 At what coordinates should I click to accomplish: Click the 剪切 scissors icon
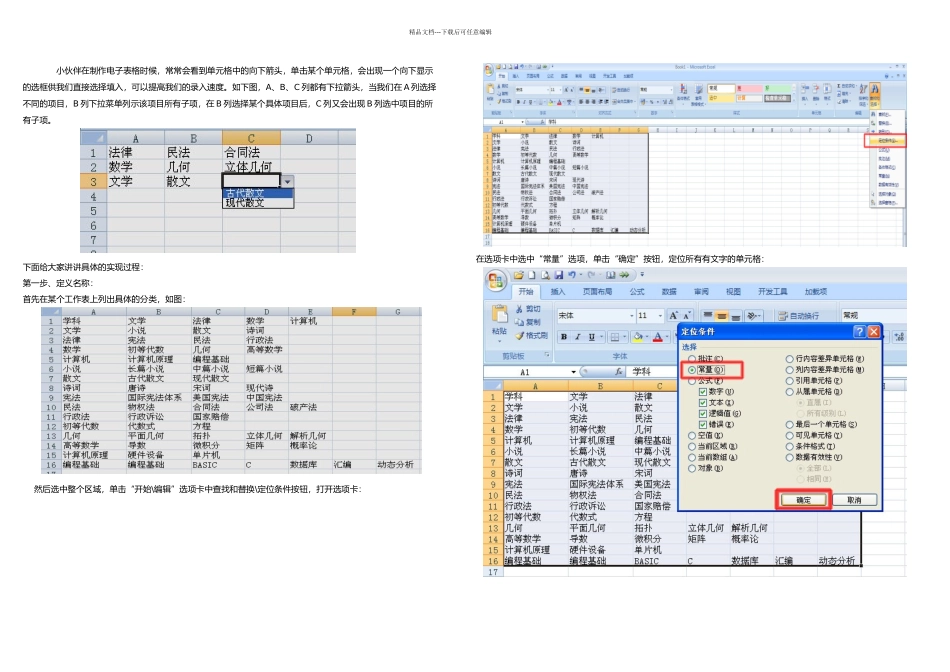point(519,309)
